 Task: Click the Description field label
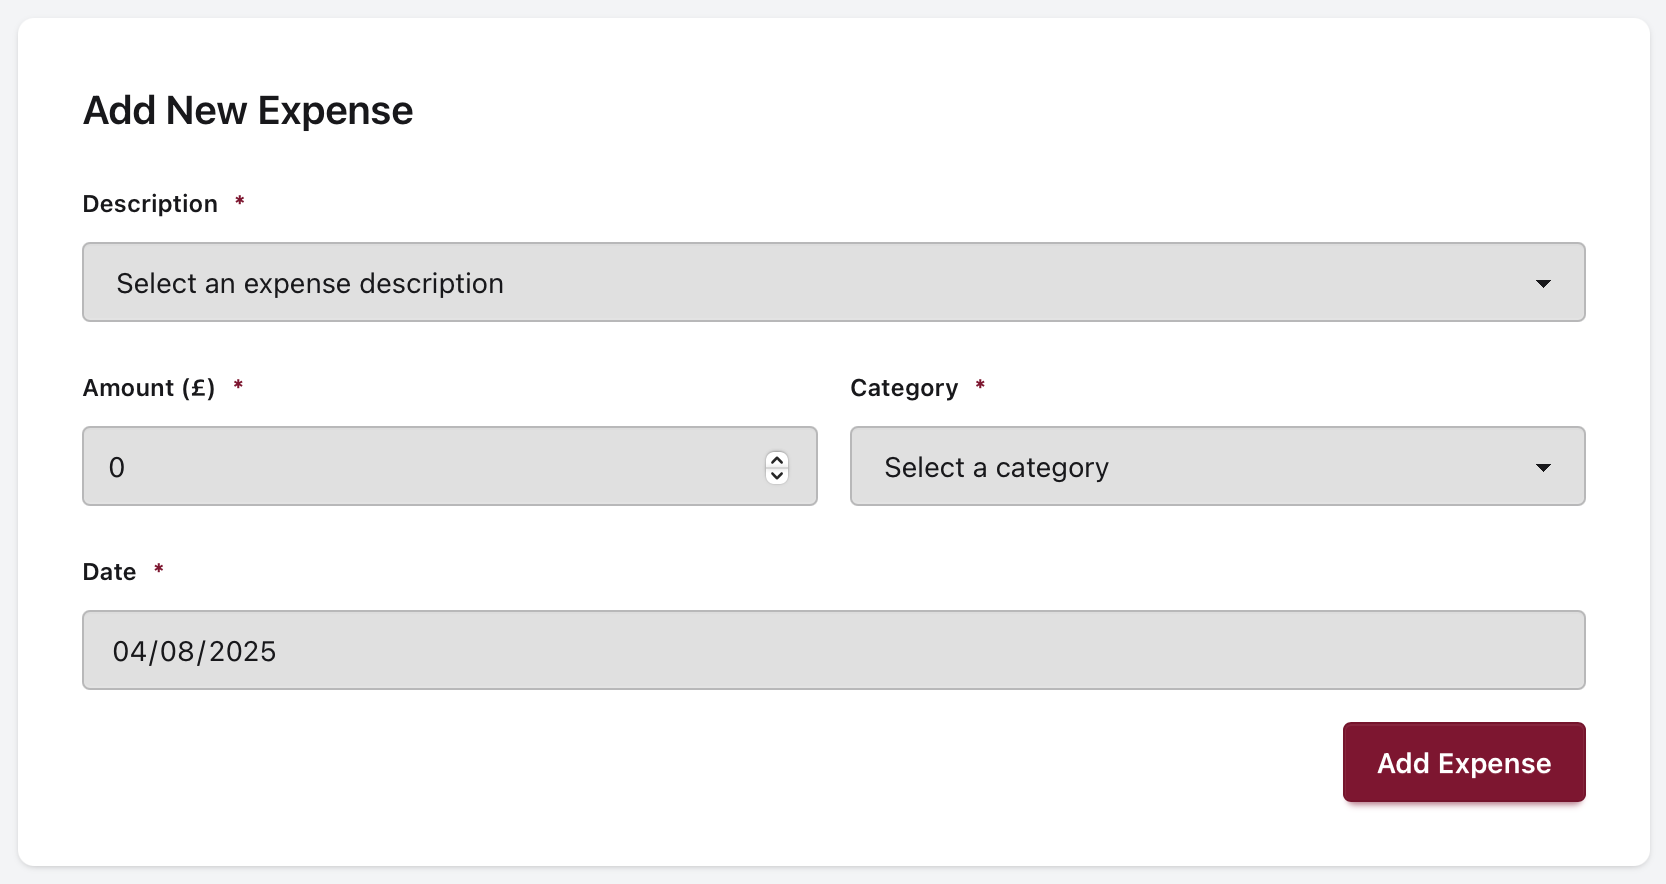pyautogui.click(x=149, y=203)
